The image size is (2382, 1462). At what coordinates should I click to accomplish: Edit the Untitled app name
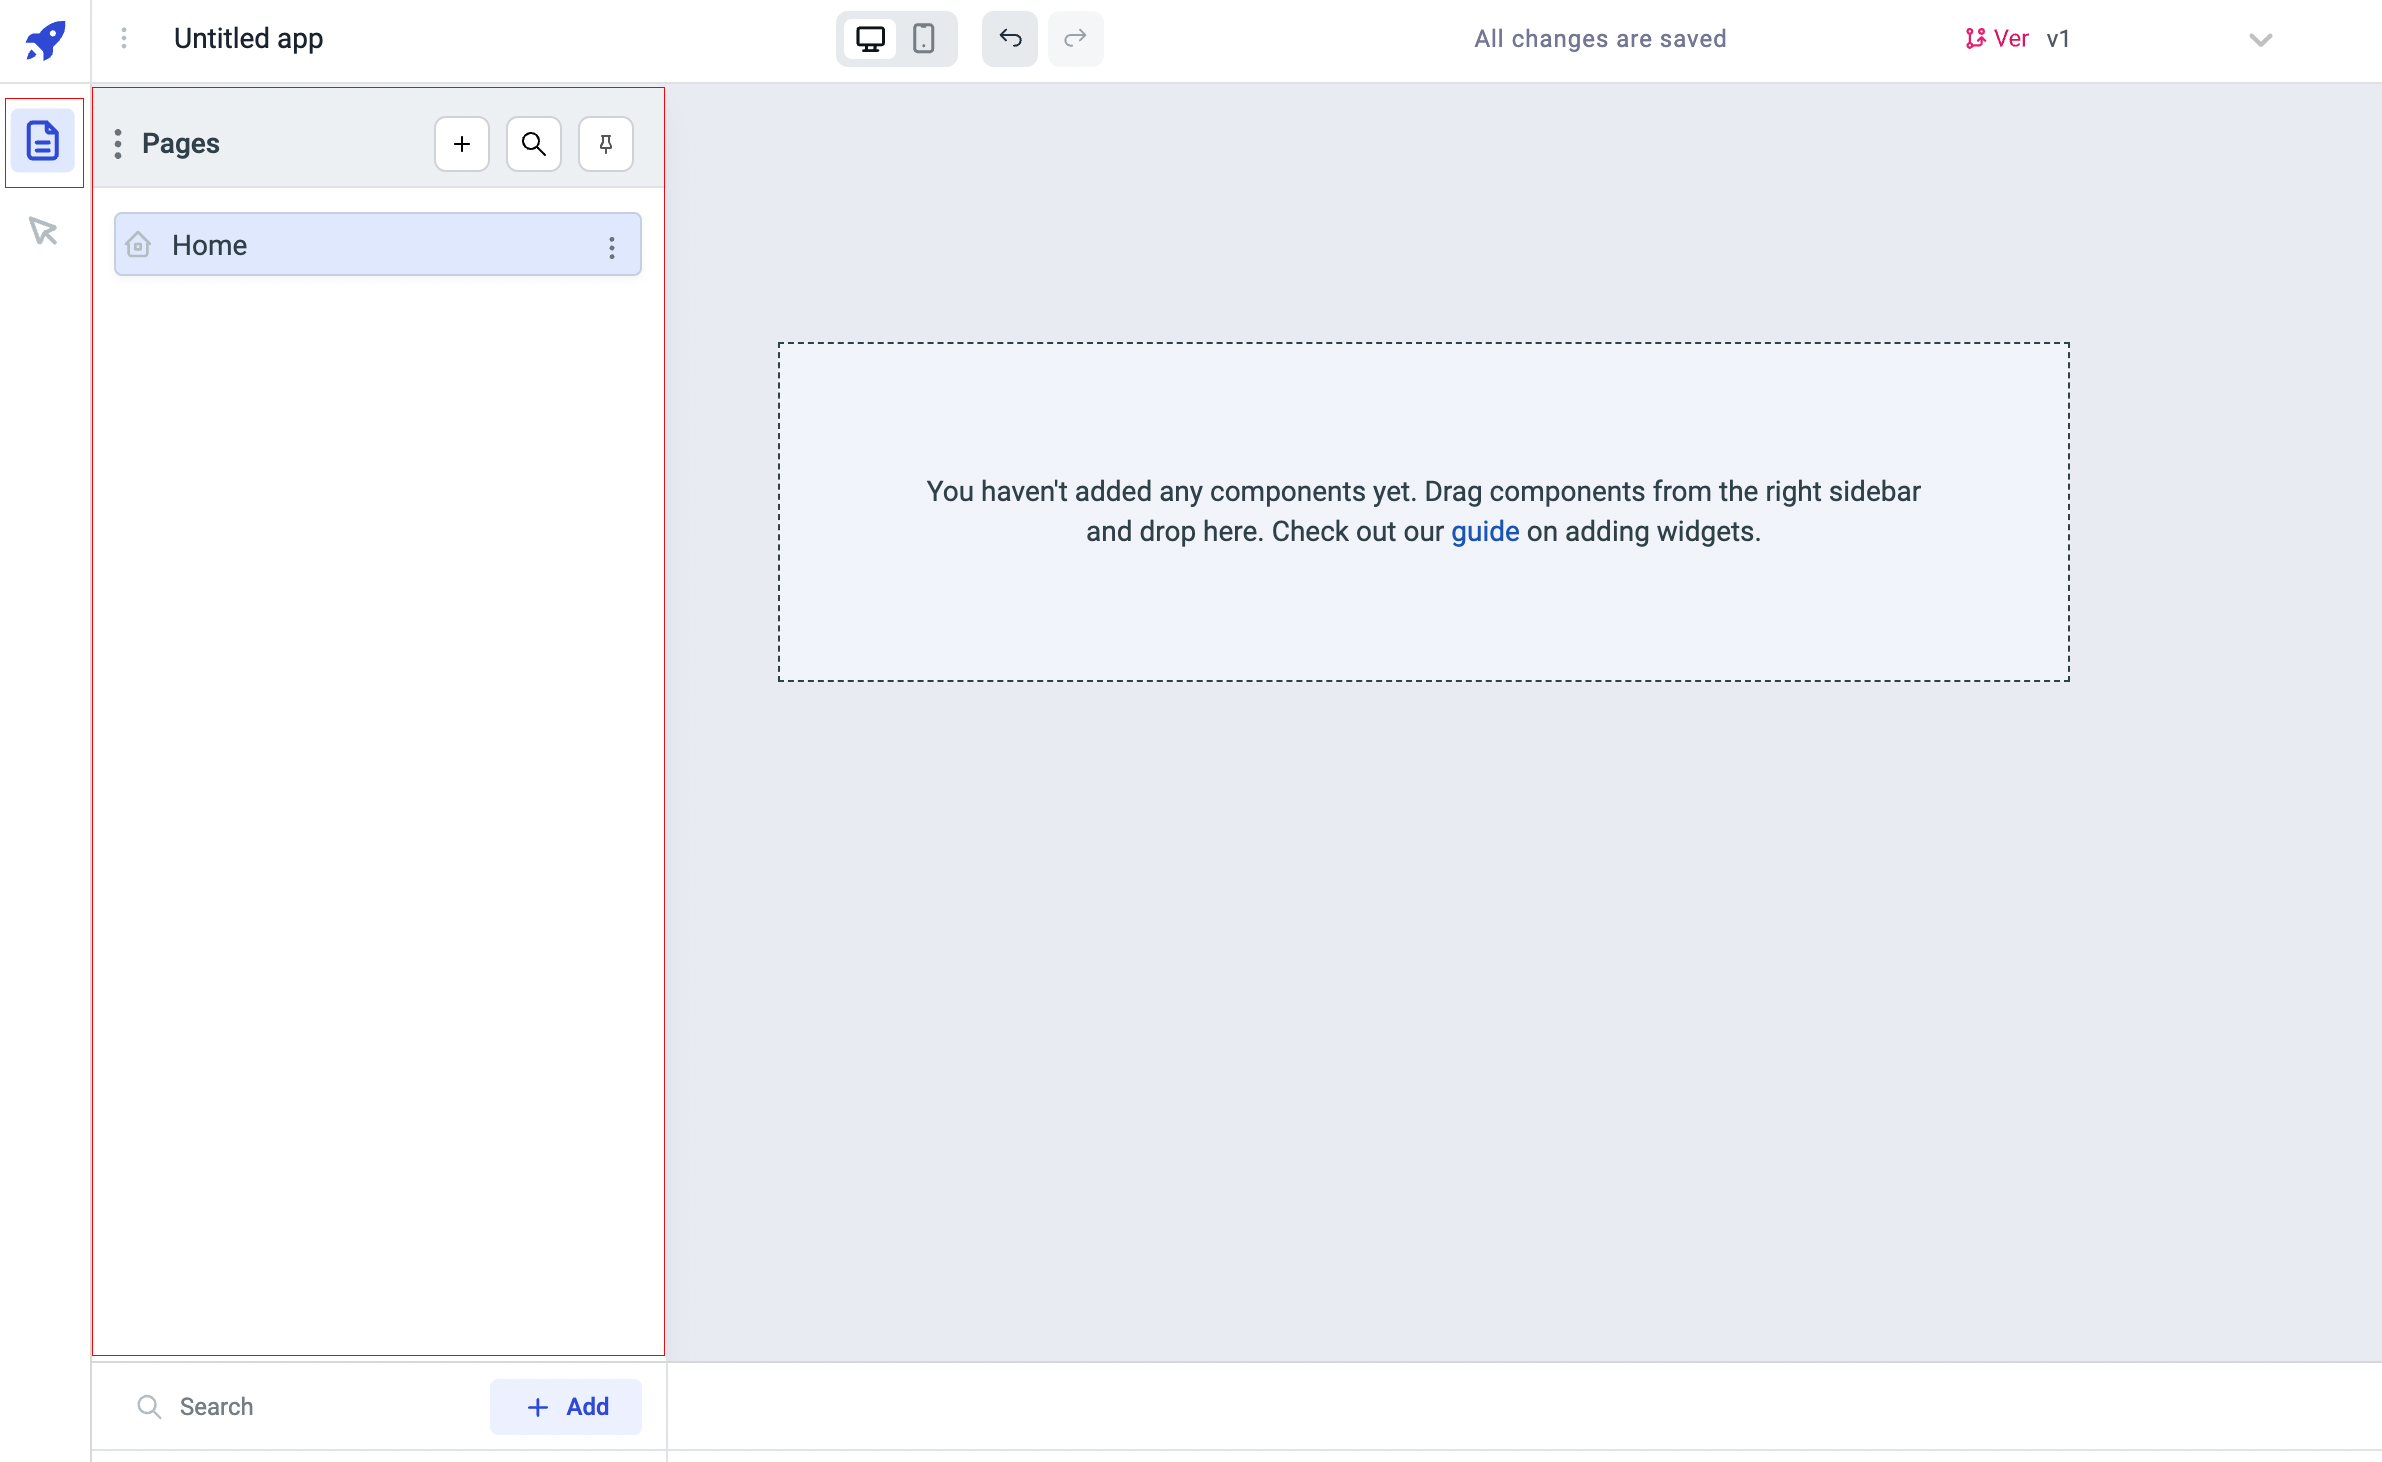coord(248,39)
